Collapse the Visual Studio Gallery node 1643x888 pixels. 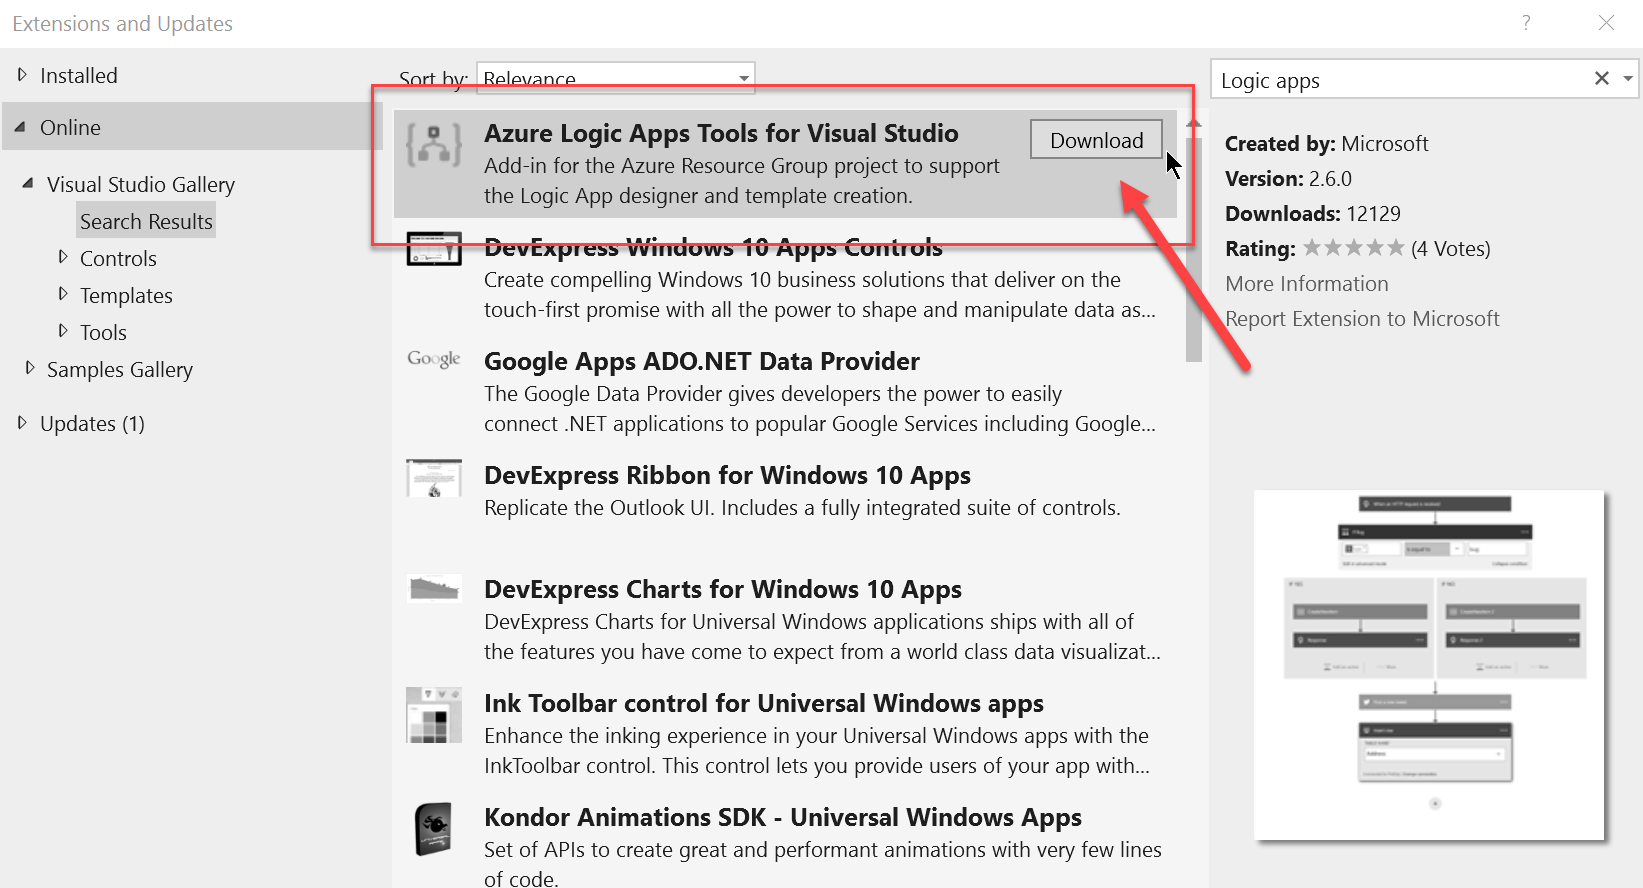(x=28, y=183)
